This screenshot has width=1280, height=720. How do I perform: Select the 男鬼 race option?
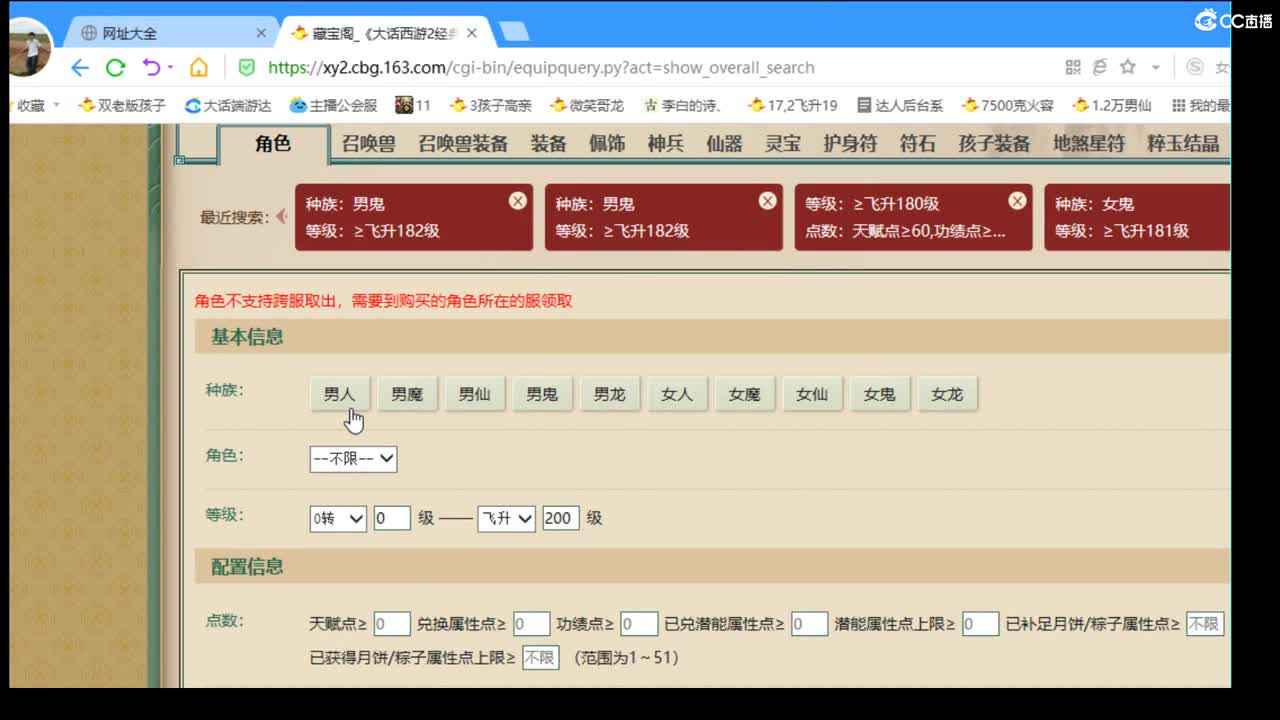(542, 393)
